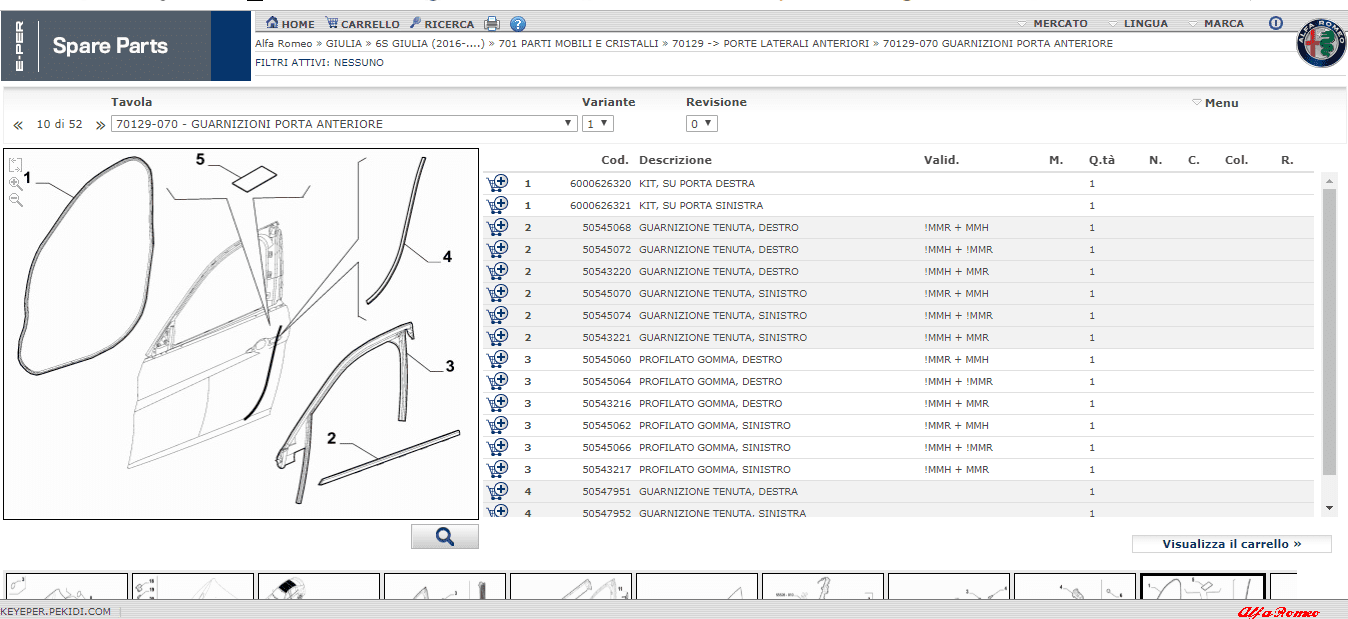The width and height of the screenshot is (1348, 619).
Task: Expand the Menu dropdown
Action: [x=1215, y=103]
